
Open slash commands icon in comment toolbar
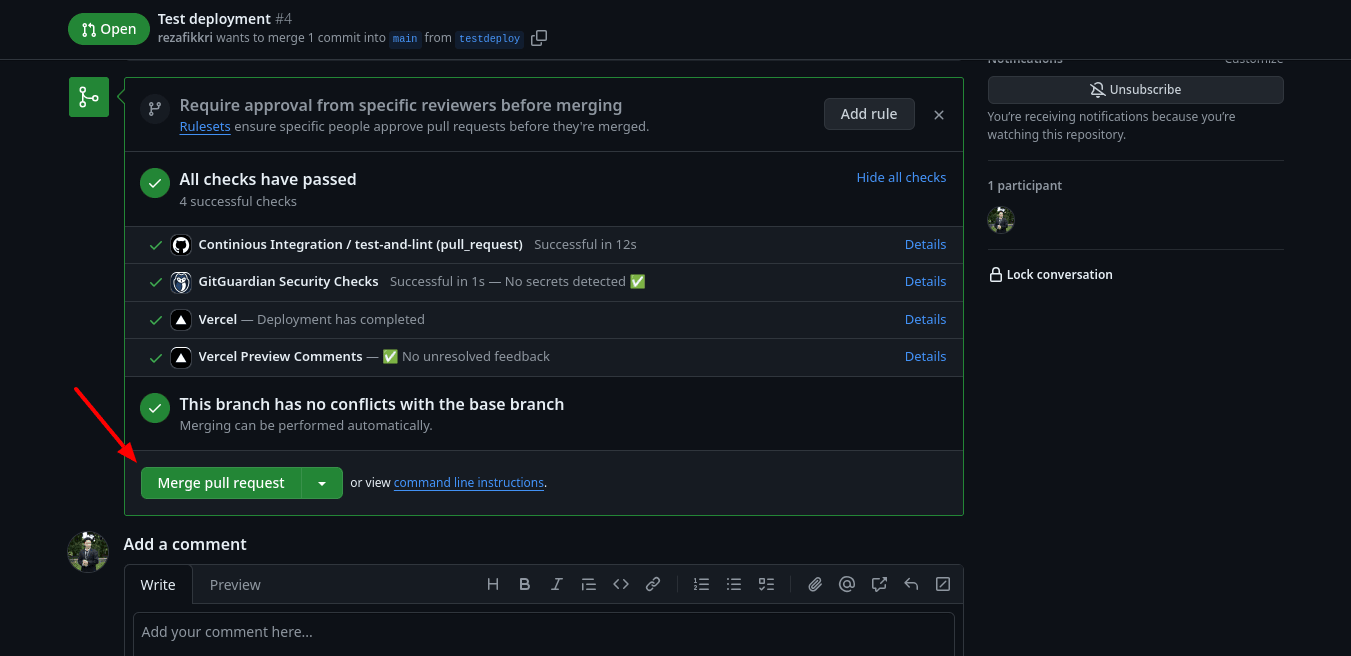tap(943, 584)
